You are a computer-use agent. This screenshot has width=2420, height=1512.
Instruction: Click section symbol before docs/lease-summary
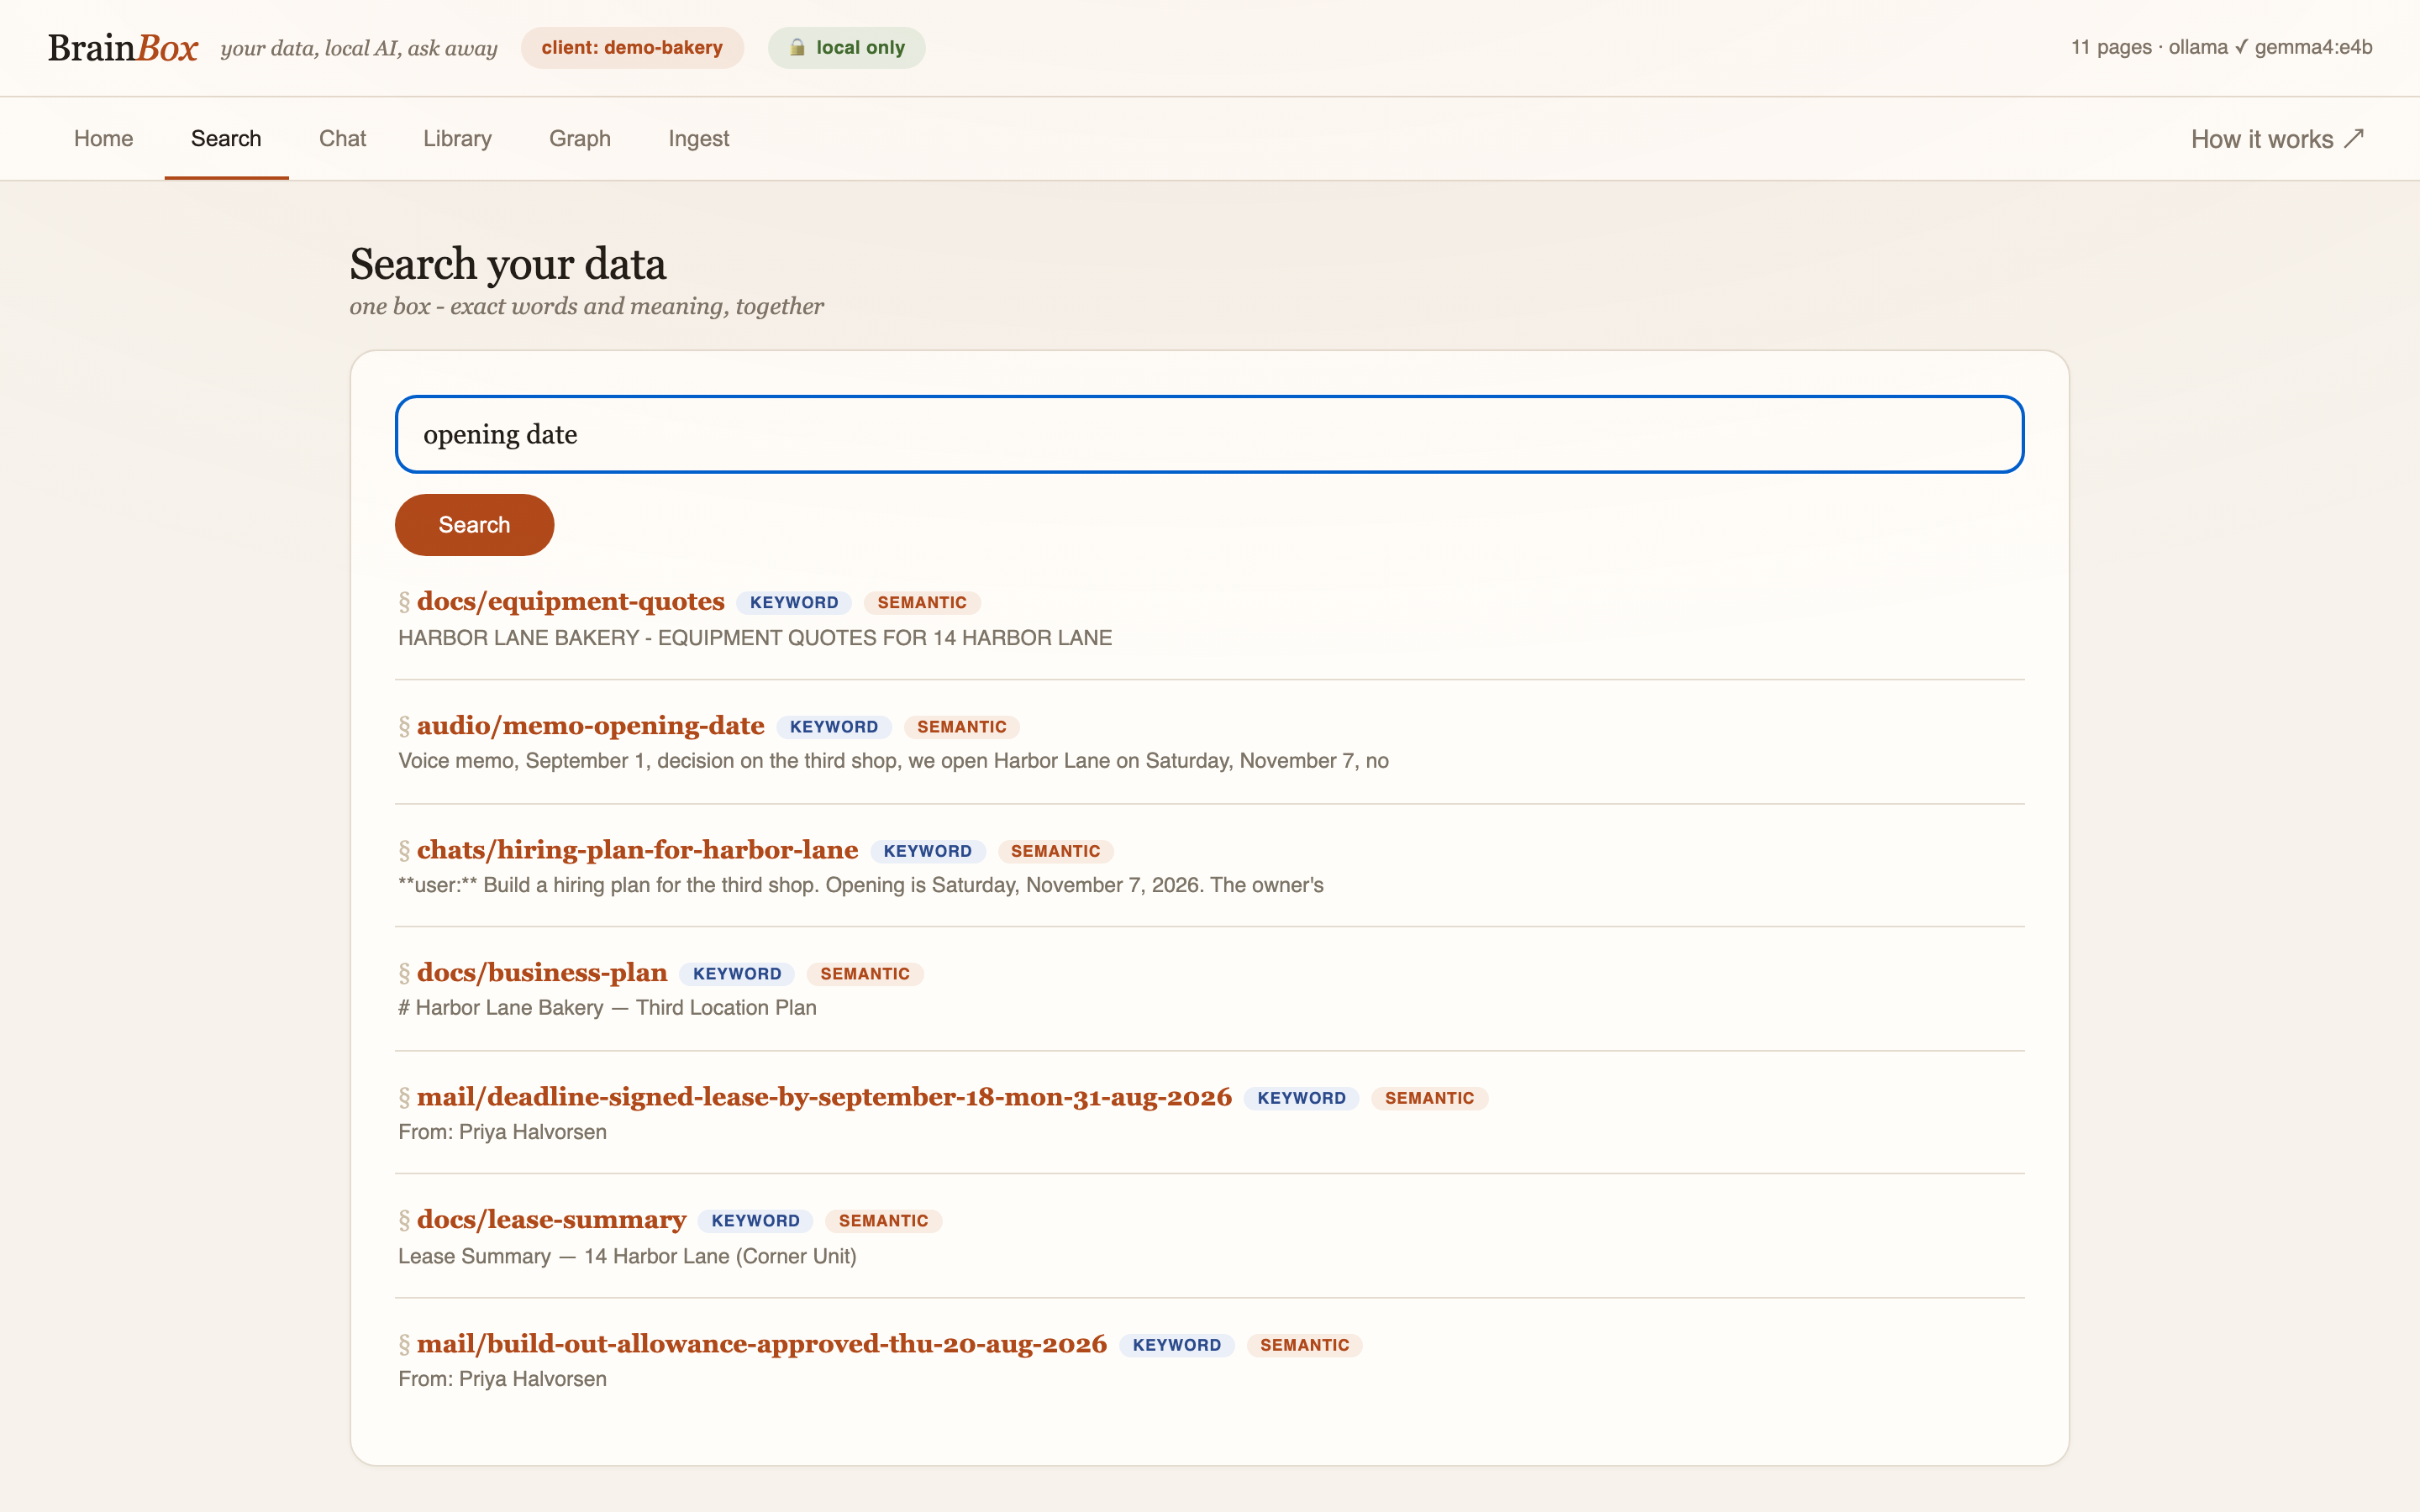click(404, 1220)
